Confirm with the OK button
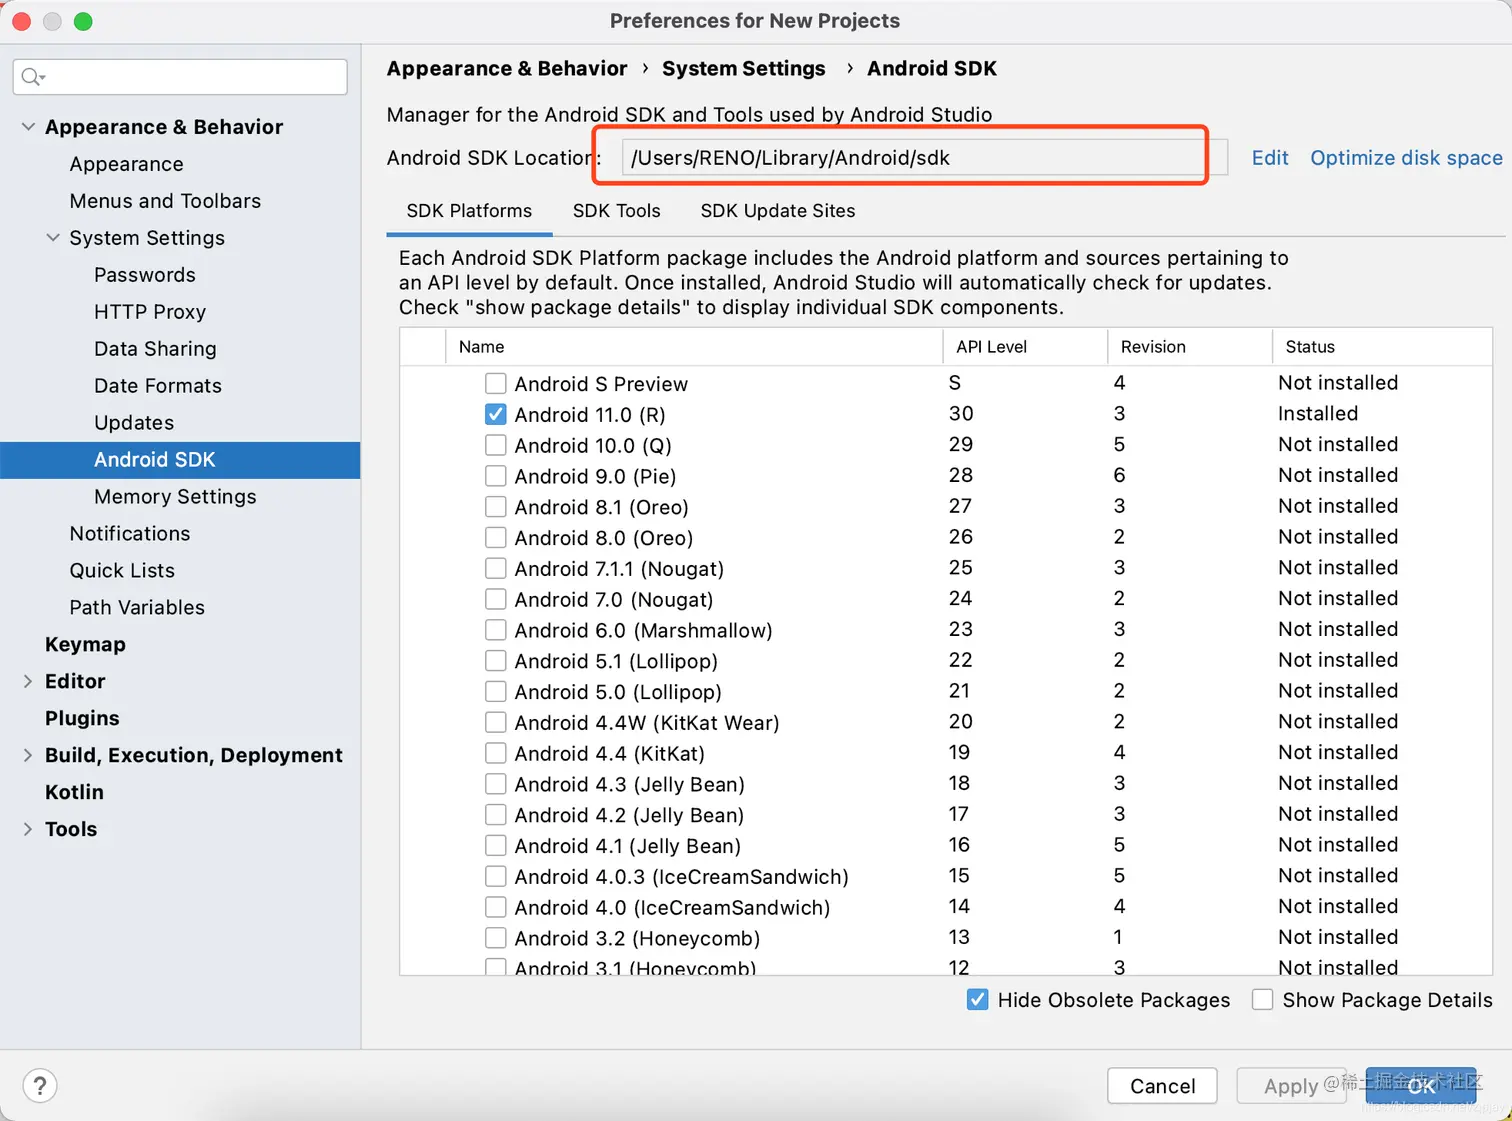Screen dimensions: 1512x1121 tap(1421, 1086)
